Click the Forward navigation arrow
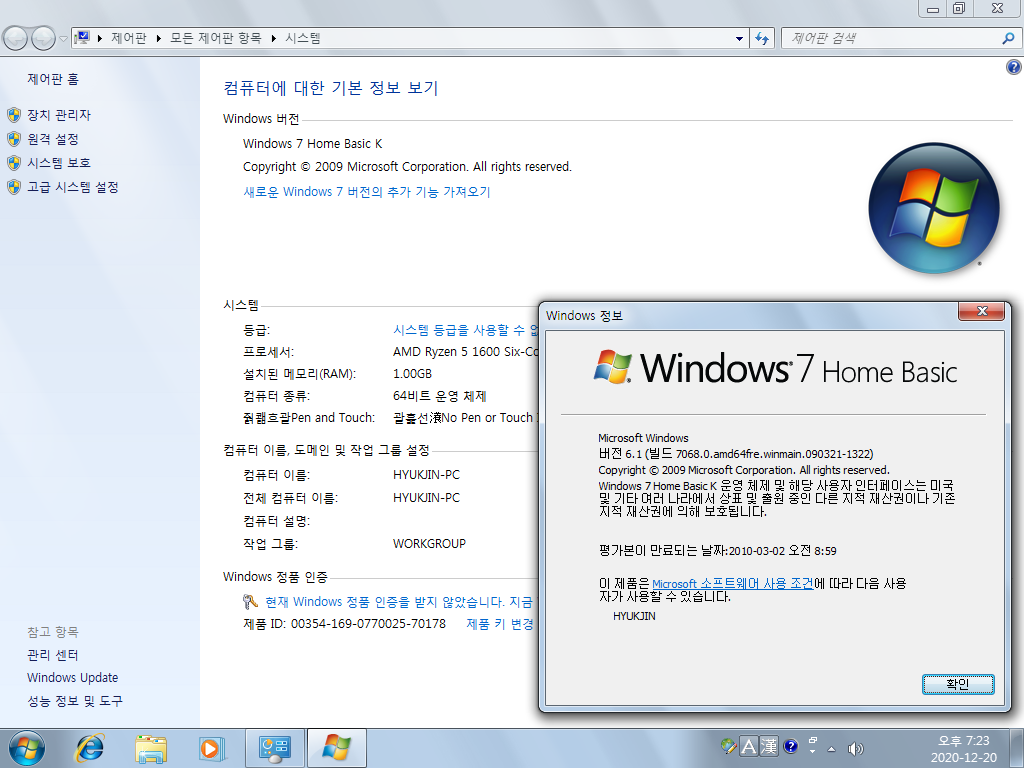Image resolution: width=1024 pixels, height=768 pixels. 43,39
